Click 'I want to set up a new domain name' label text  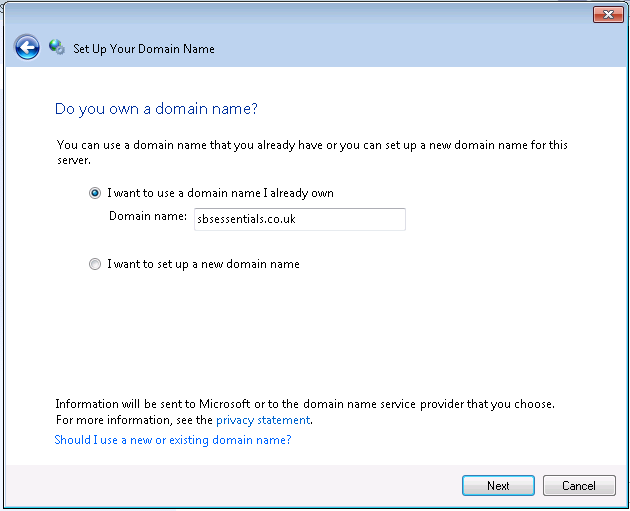point(203,265)
